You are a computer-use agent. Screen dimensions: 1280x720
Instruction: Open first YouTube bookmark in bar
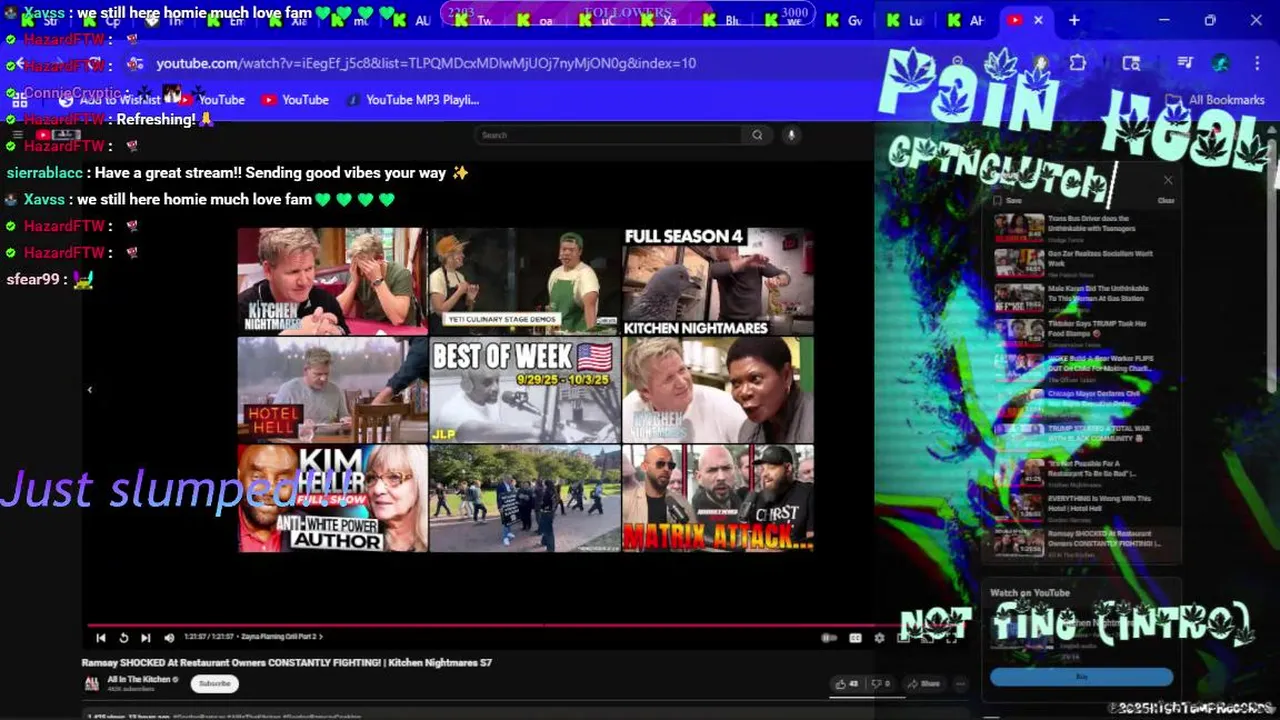coord(211,100)
